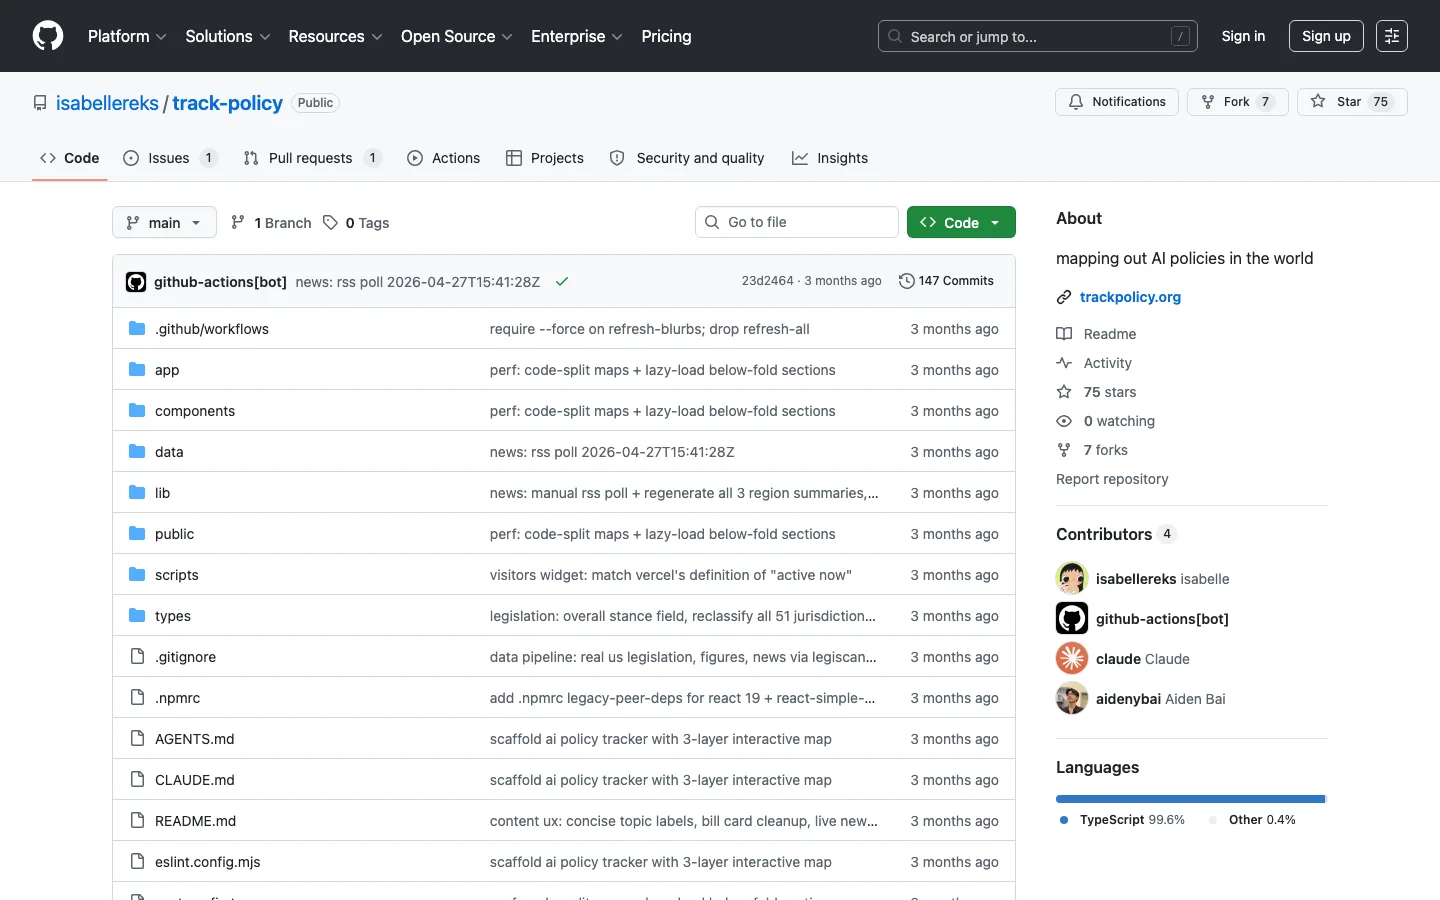Select the .gitignore file icon
The width and height of the screenshot is (1440, 900).
[x=137, y=656]
